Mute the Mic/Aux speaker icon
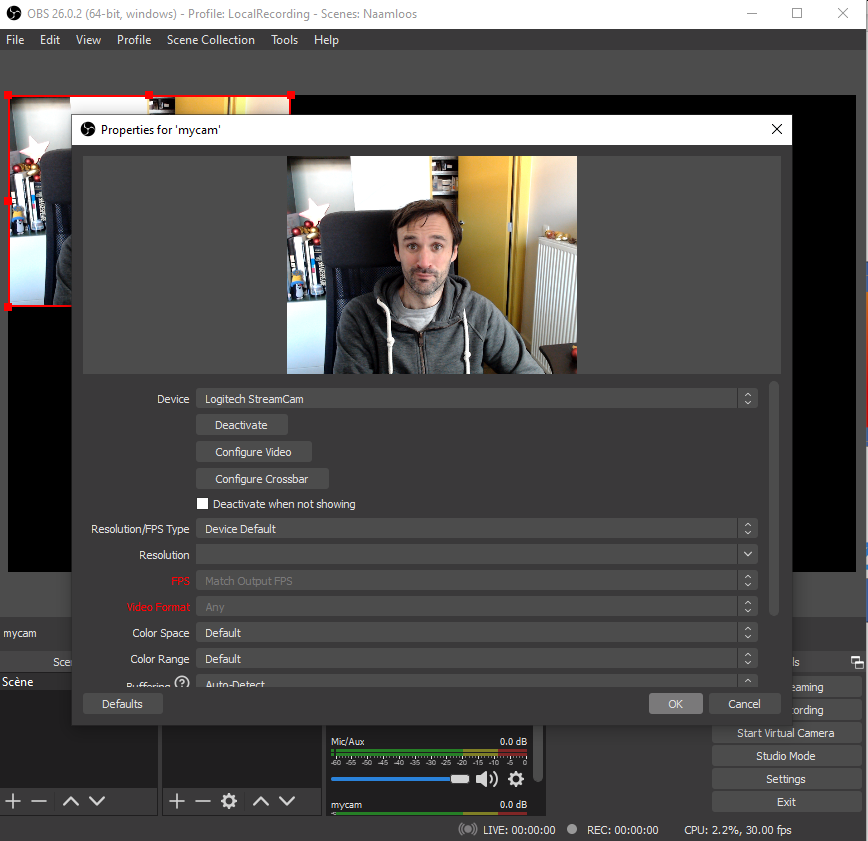Image resolution: width=868 pixels, height=841 pixels. coord(486,779)
